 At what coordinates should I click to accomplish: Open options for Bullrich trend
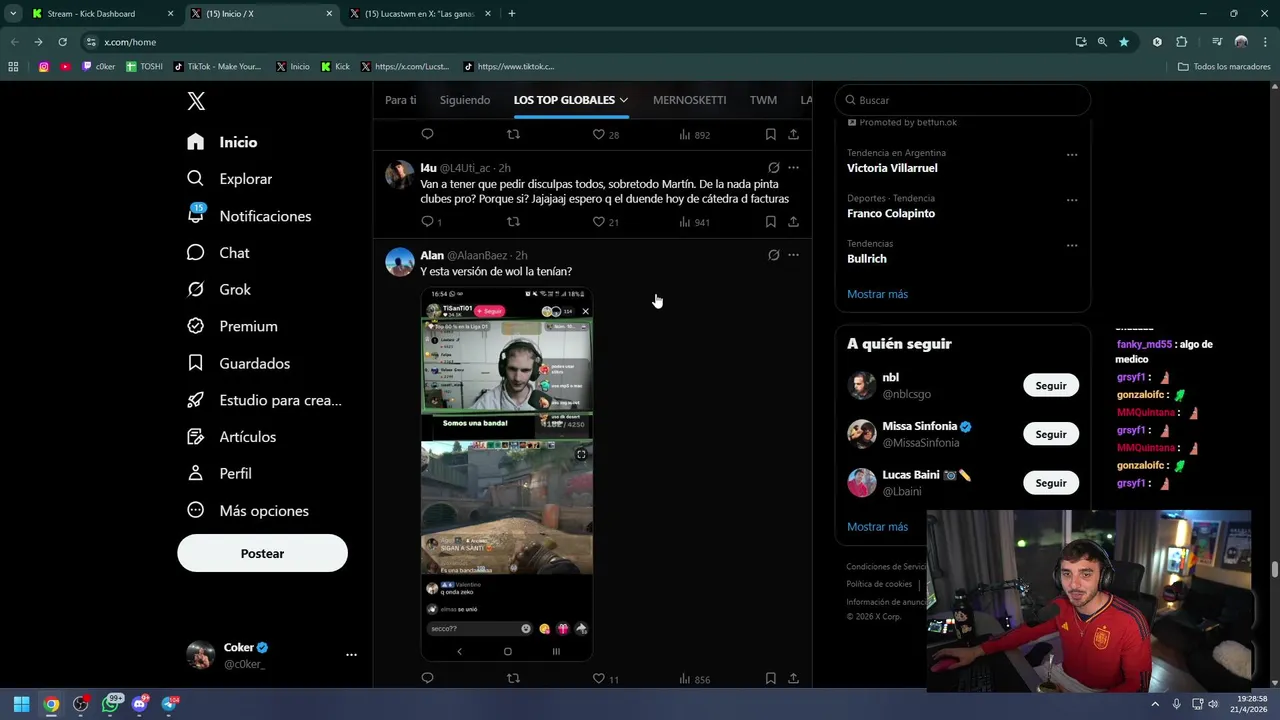(x=1072, y=245)
